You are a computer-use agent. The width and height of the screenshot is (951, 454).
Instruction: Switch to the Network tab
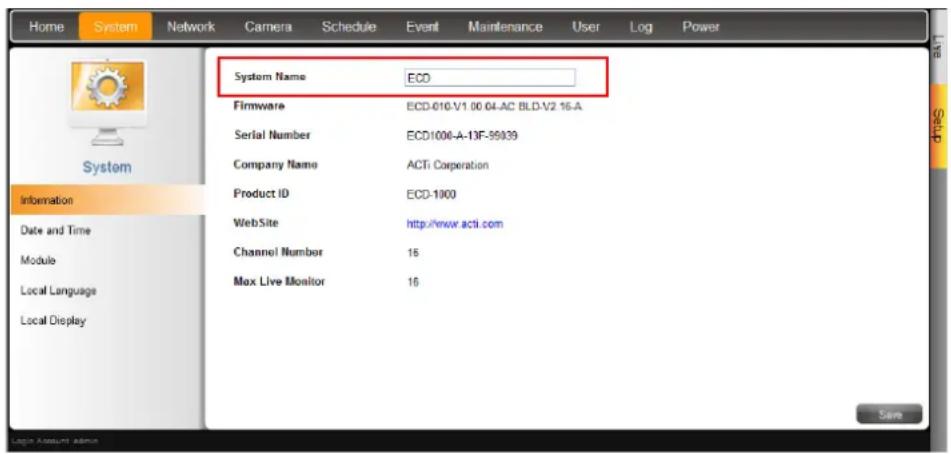point(191,27)
